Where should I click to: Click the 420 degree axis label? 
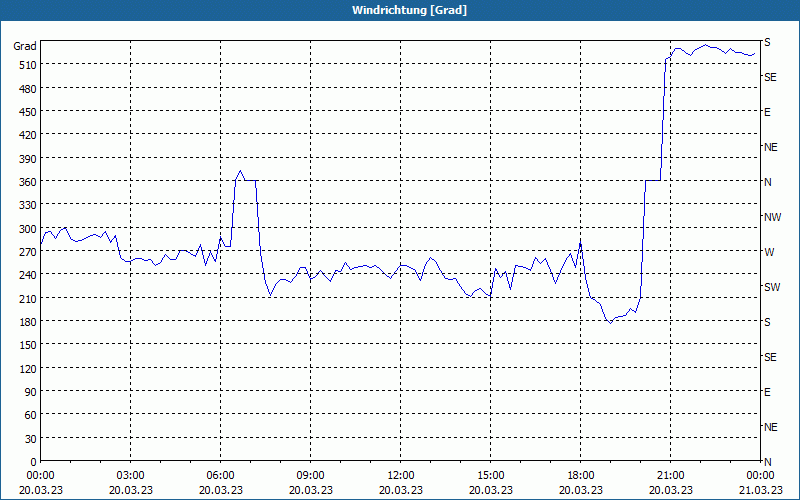tap(28, 135)
